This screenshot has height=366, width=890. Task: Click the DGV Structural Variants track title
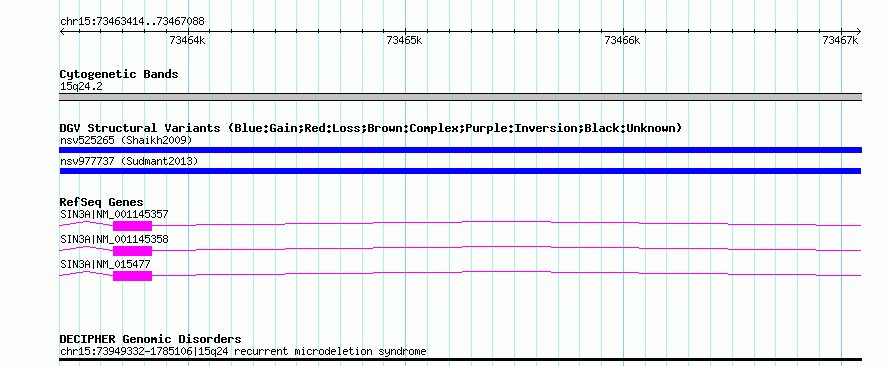point(371,128)
